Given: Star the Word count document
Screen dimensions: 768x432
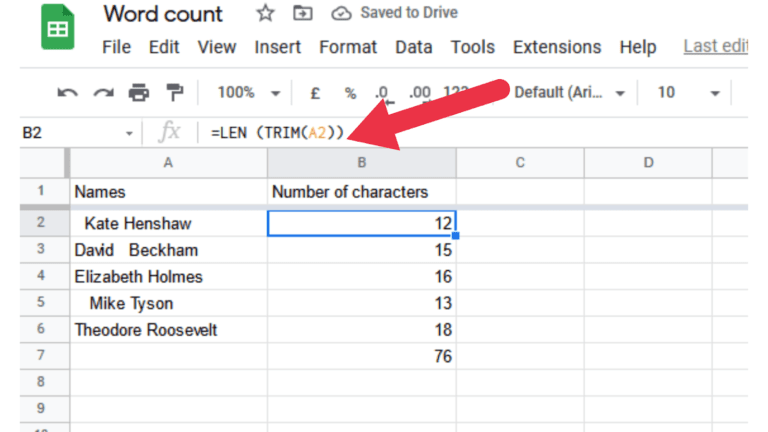Looking at the screenshot, I should [x=265, y=14].
